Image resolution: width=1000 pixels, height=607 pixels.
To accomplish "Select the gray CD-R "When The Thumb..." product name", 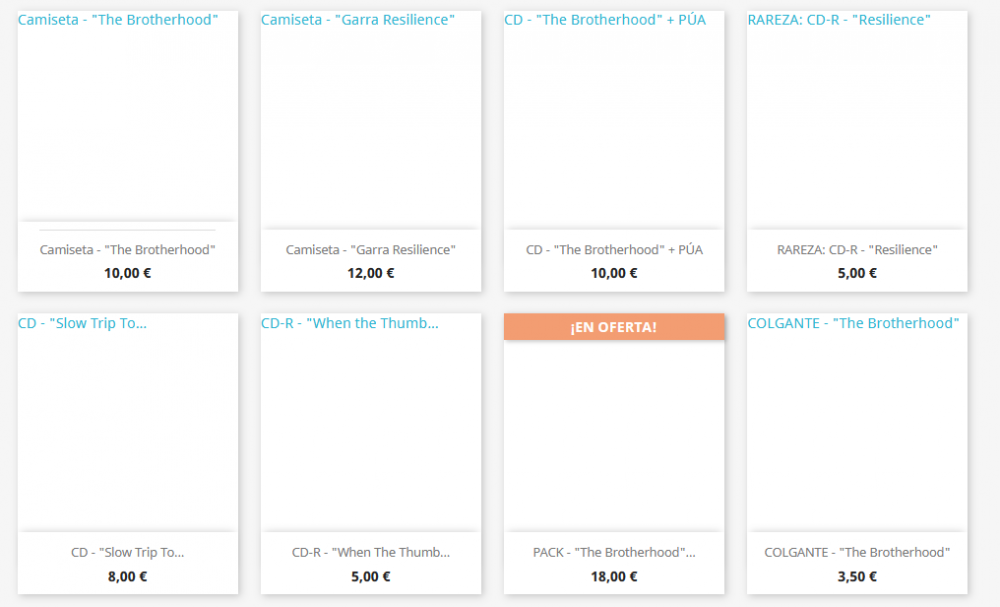I will (x=371, y=553).
